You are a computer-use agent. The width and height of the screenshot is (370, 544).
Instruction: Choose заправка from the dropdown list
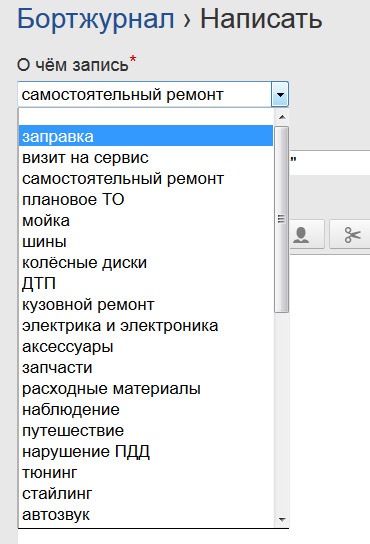click(x=146, y=136)
